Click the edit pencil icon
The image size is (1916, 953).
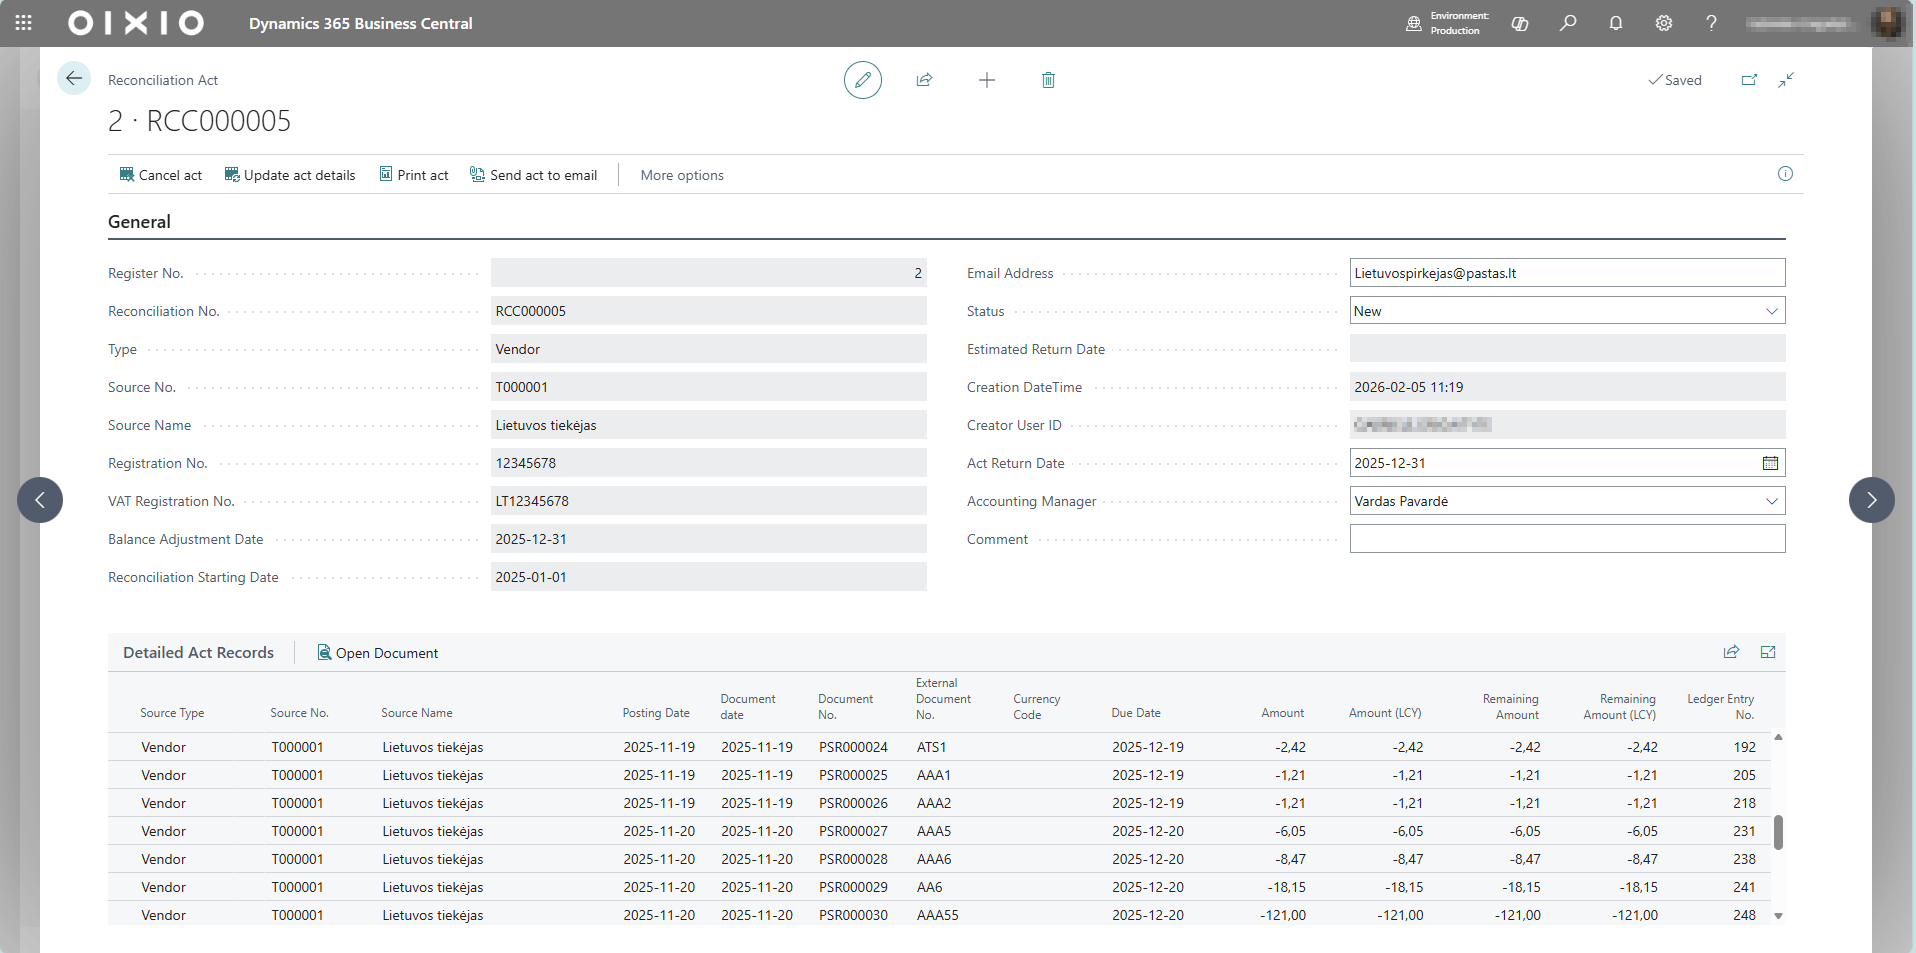[862, 80]
